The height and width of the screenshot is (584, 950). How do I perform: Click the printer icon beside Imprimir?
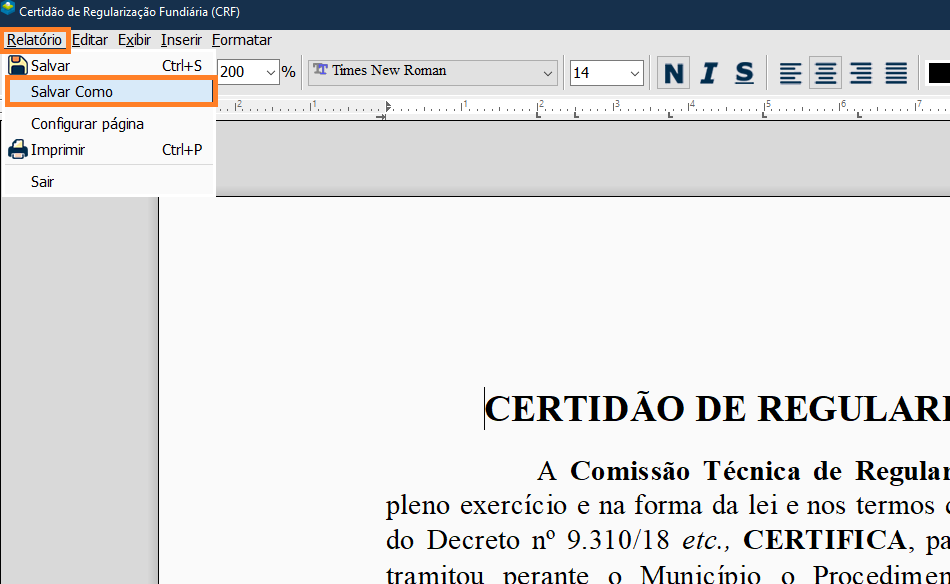pos(18,150)
